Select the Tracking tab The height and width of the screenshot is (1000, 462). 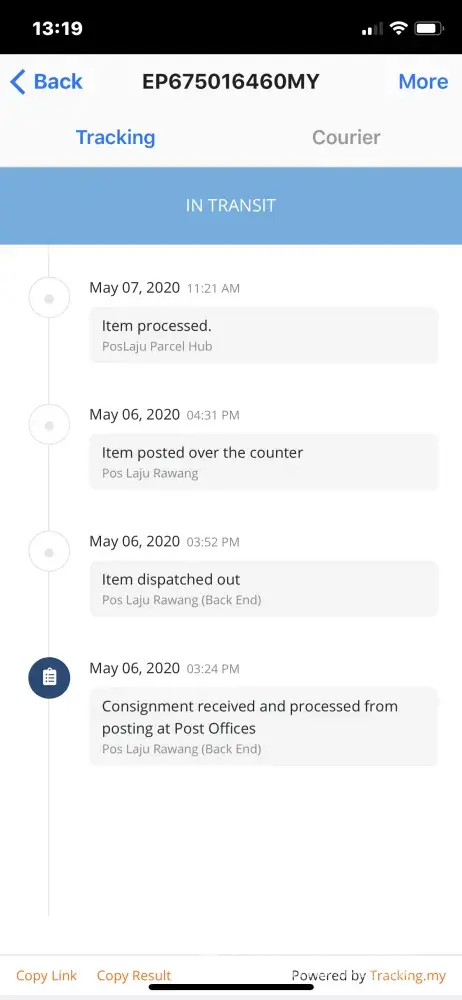point(116,137)
